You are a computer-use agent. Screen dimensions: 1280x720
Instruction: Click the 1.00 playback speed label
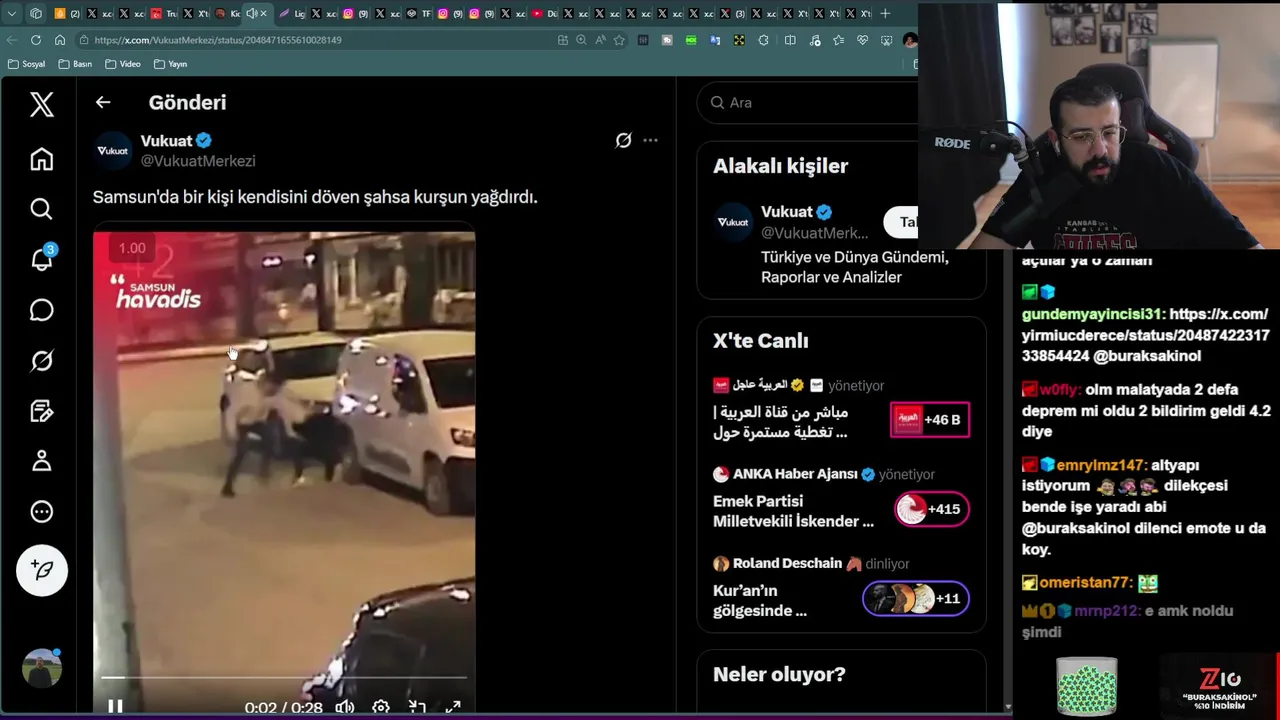132,248
